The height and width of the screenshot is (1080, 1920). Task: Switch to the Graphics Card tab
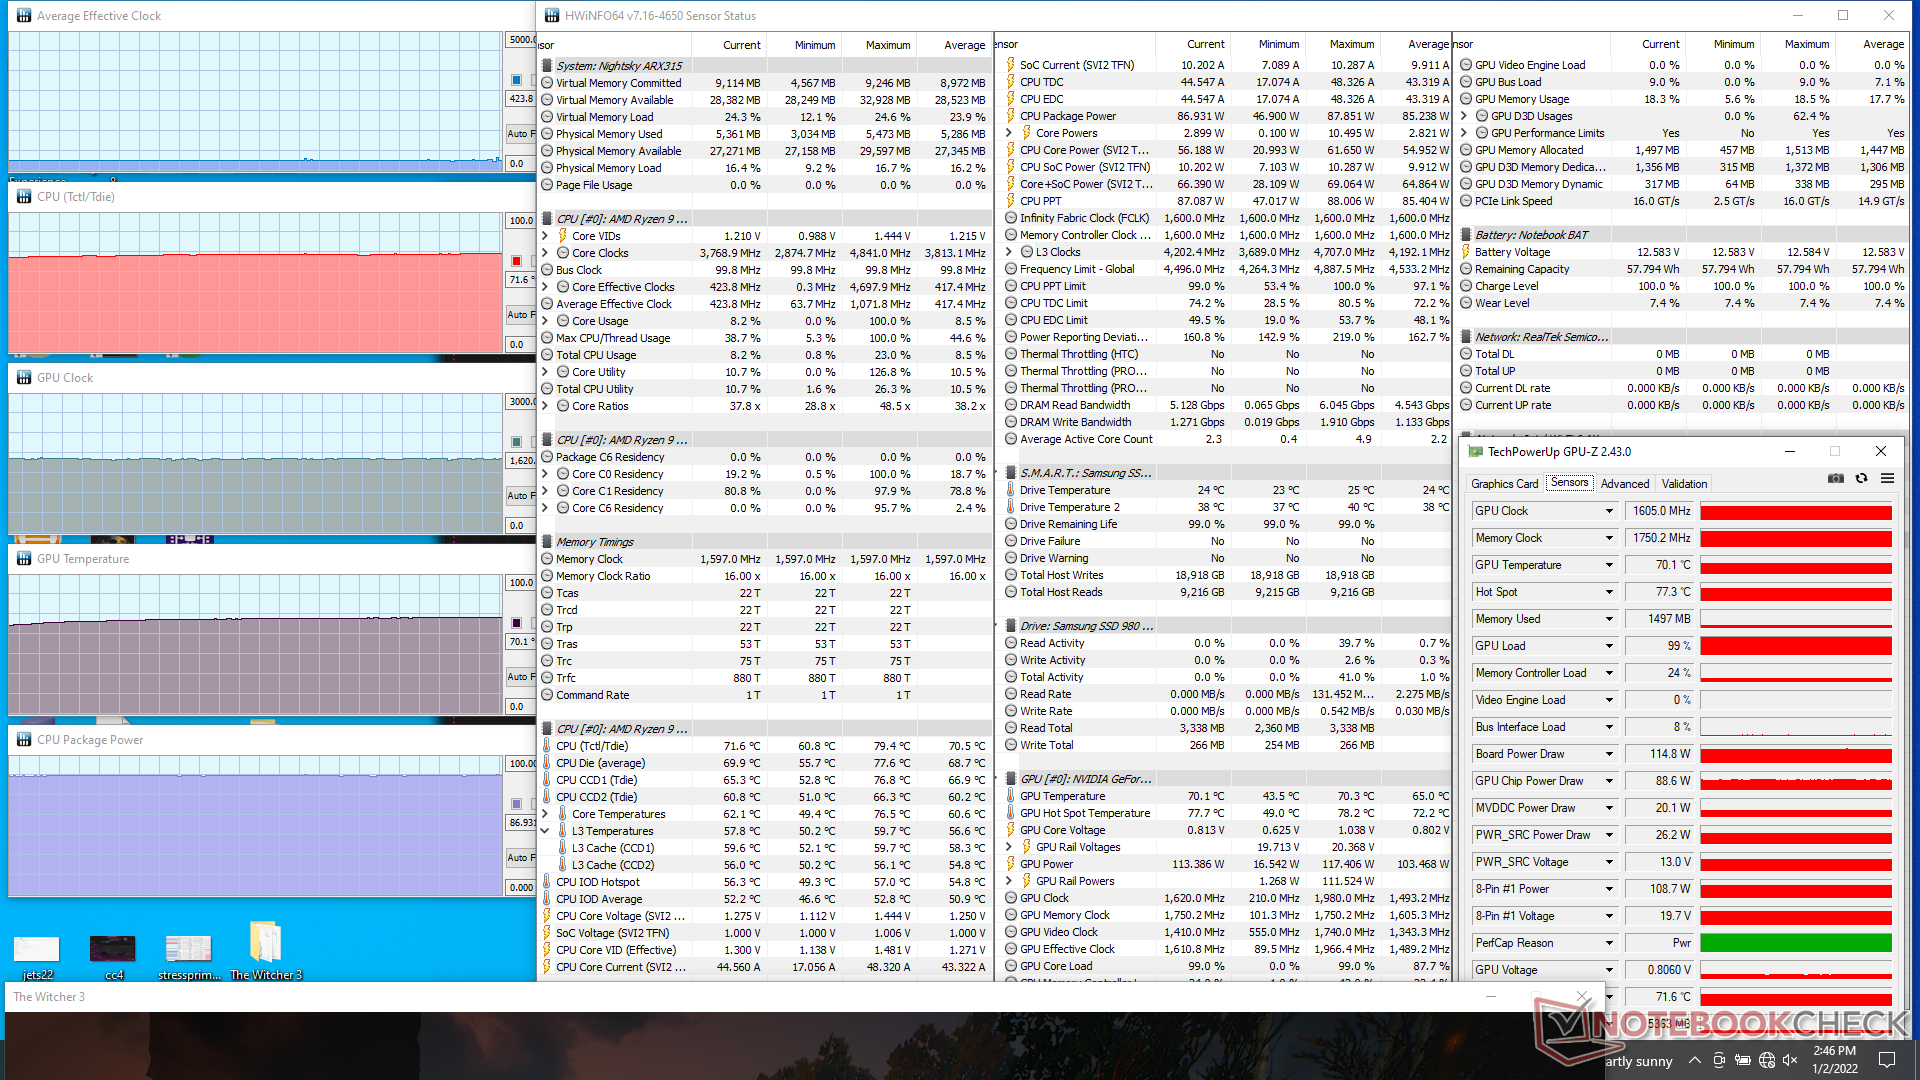click(1504, 483)
